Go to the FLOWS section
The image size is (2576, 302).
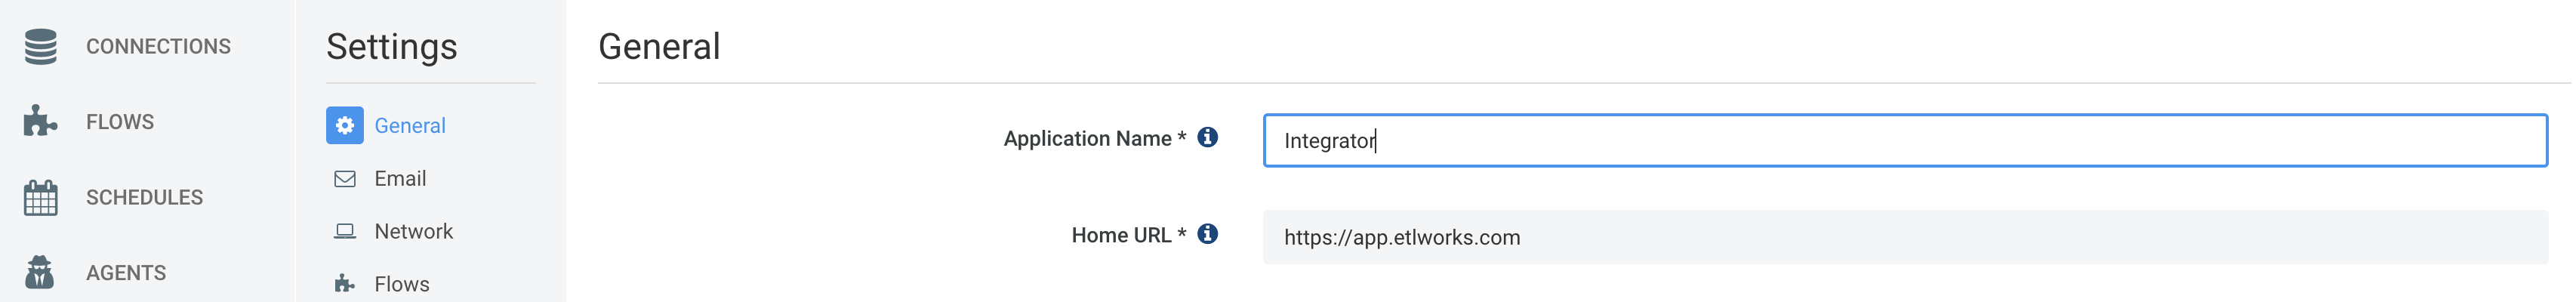120,122
